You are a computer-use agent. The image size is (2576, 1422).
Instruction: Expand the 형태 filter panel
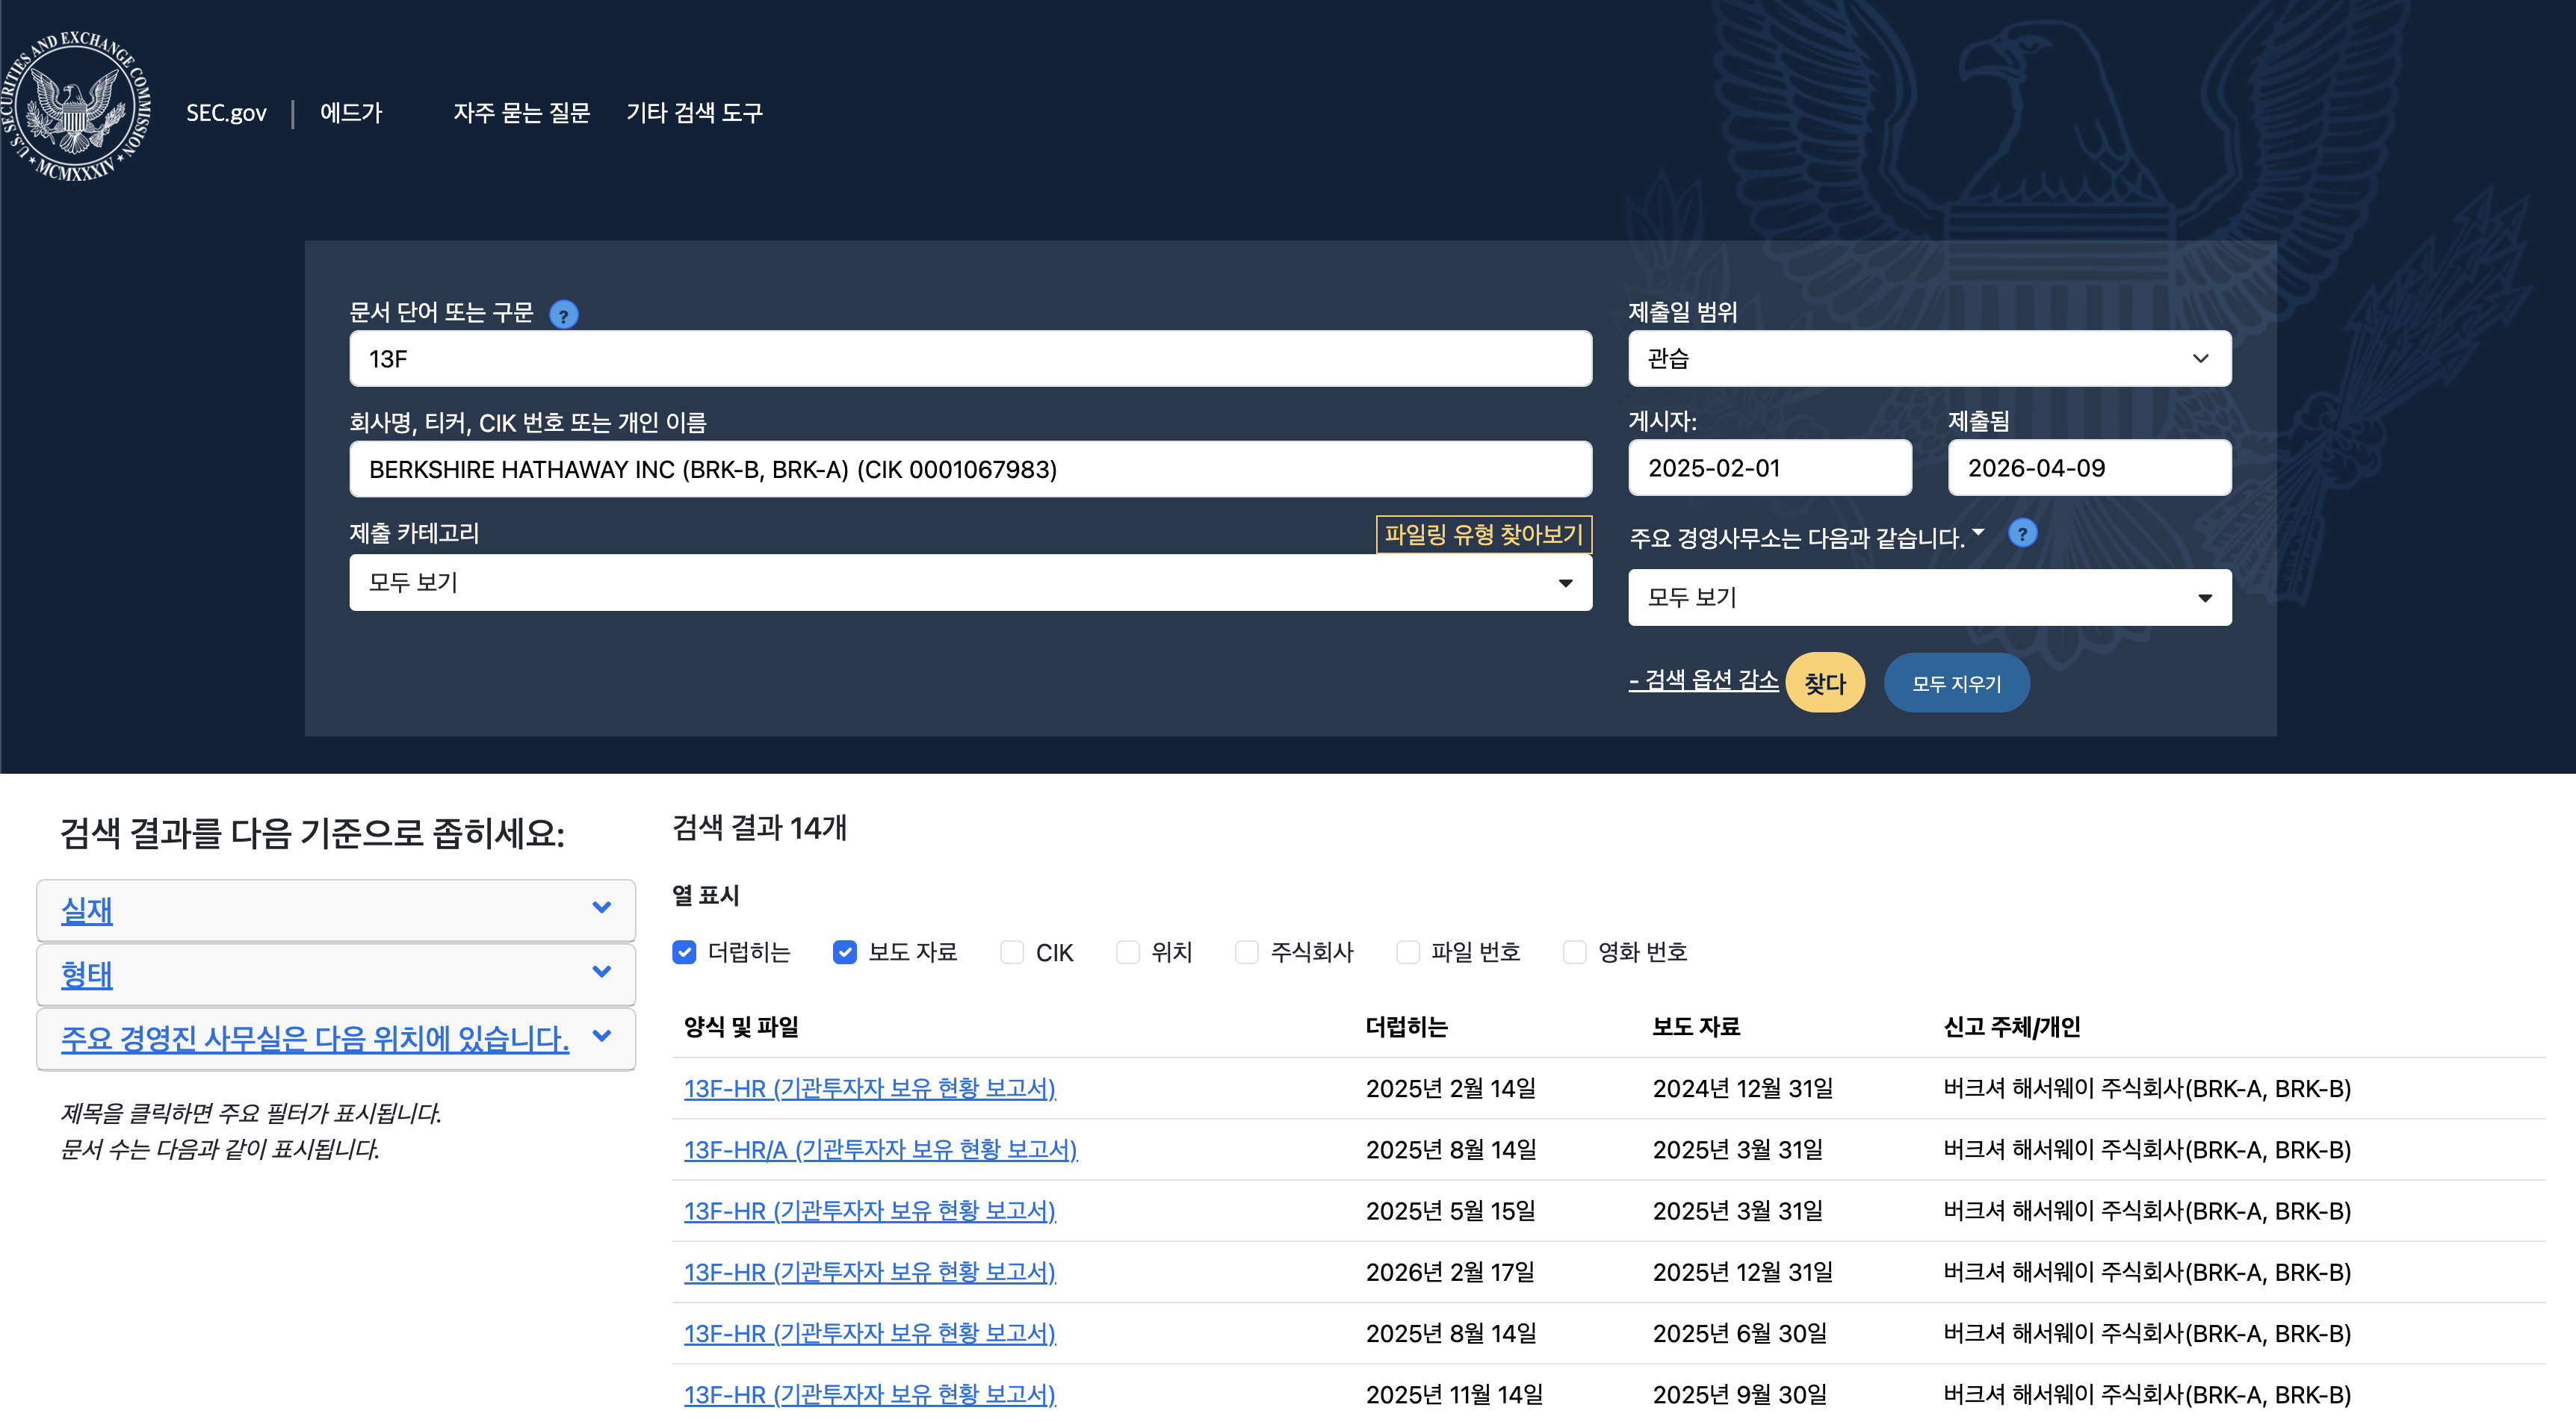[x=336, y=974]
